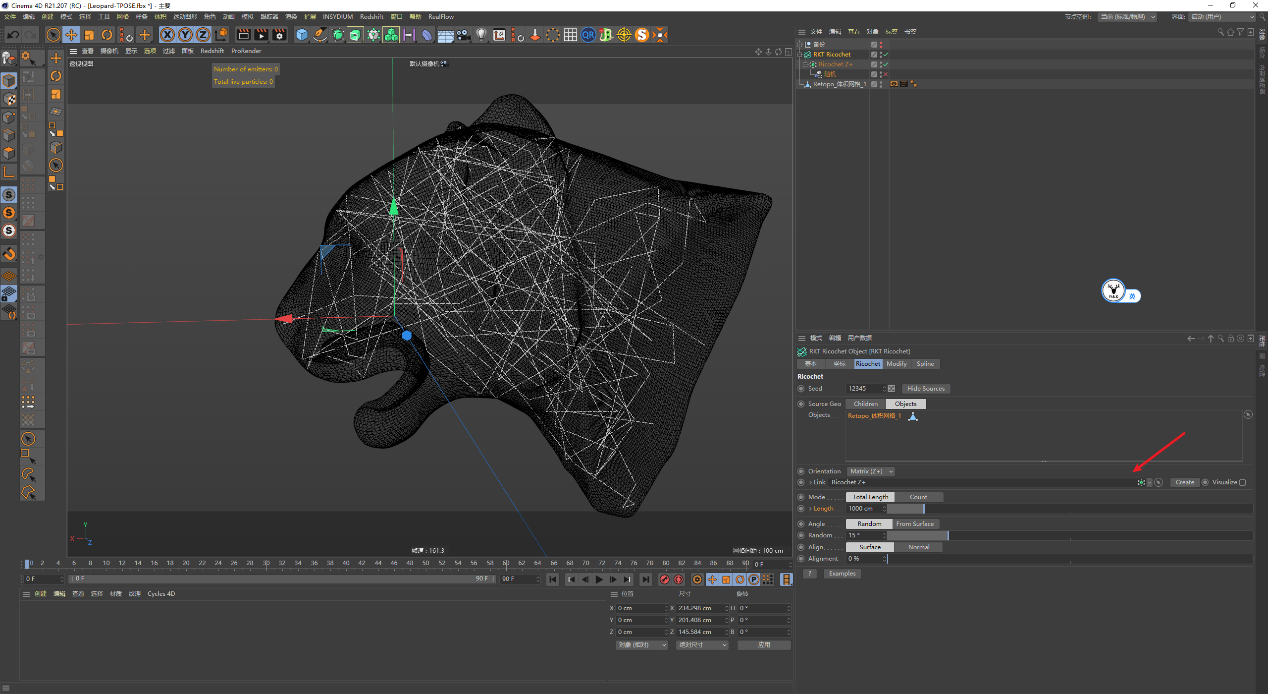Click lock icon in attribute manager header
1268x694 pixels.
pos(1231,338)
